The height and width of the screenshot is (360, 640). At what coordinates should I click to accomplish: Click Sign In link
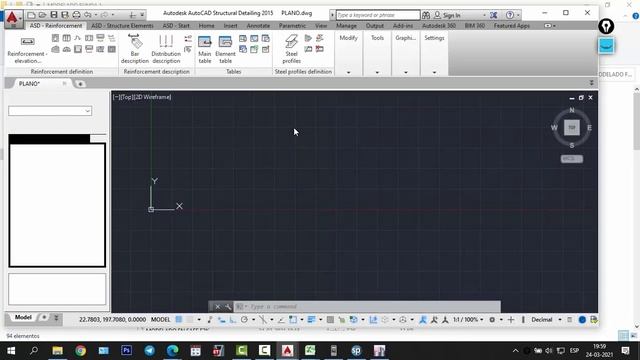point(451,15)
